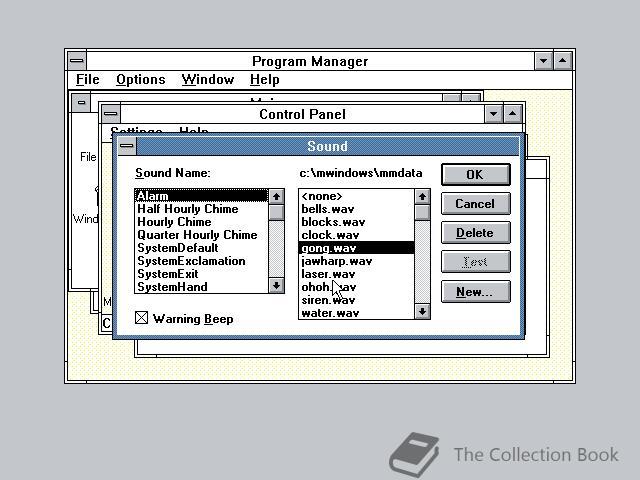The image size is (640, 480).
Task: Select gong.wav file
Action: tap(357, 248)
